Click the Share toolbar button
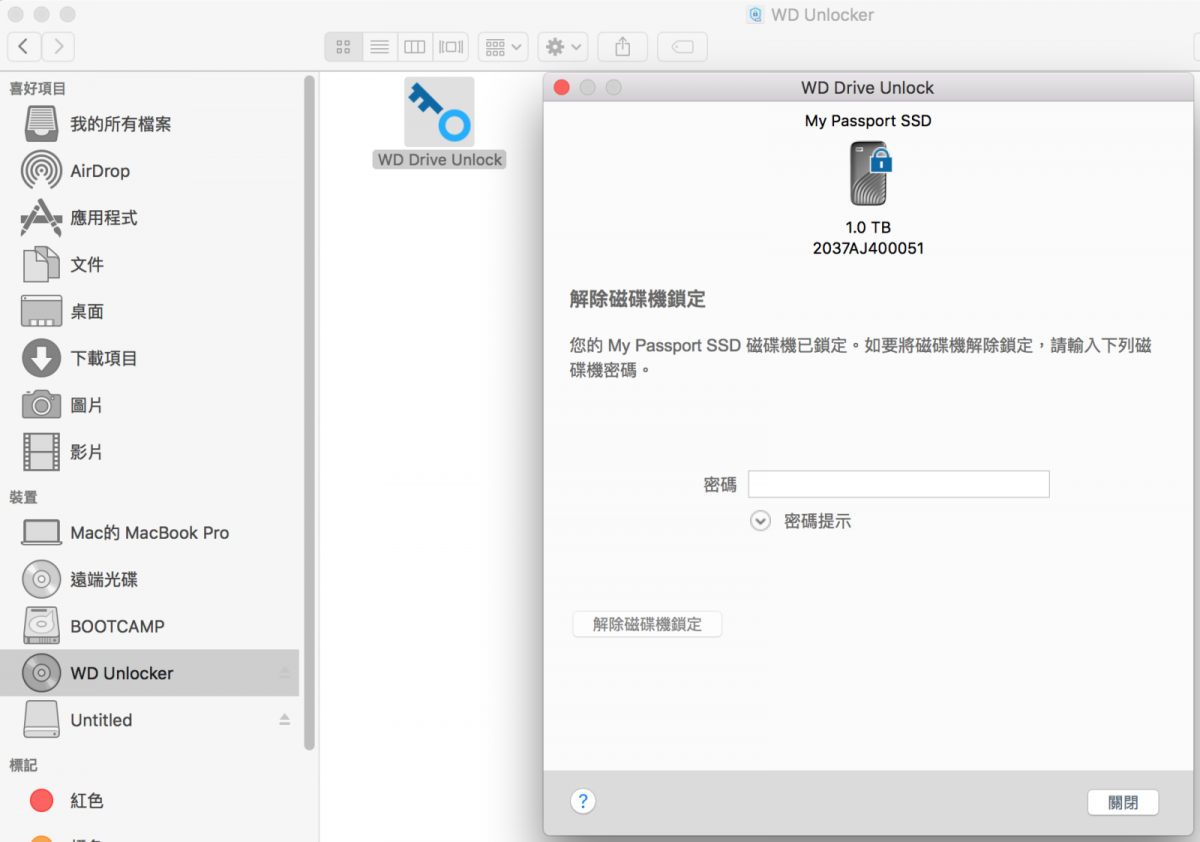The image size is (1200, 842). click(x=623, y=47)
